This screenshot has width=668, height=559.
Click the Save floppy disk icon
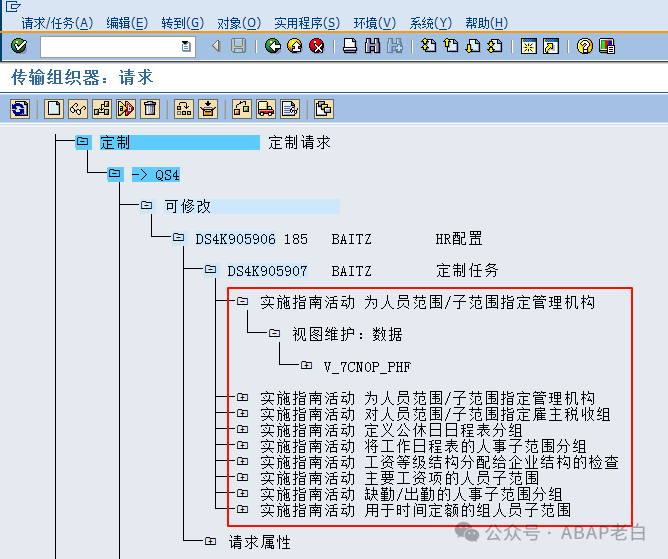pos(239,46)
